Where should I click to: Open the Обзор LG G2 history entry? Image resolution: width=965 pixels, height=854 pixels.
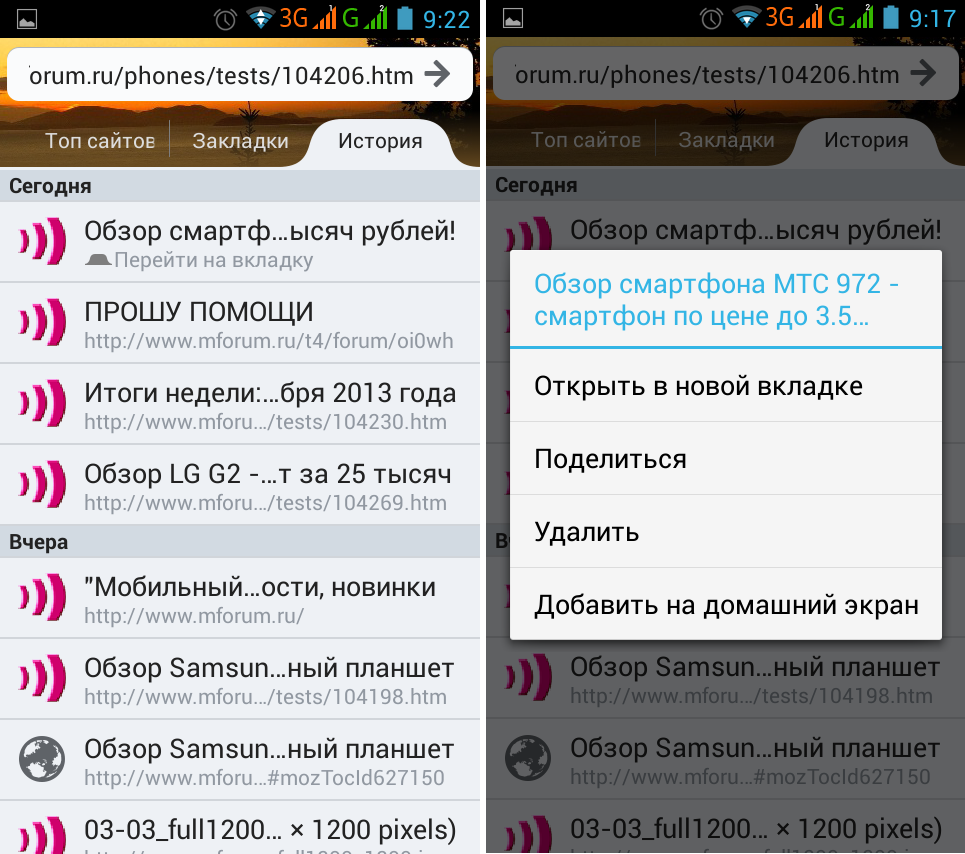pos(268,484)
